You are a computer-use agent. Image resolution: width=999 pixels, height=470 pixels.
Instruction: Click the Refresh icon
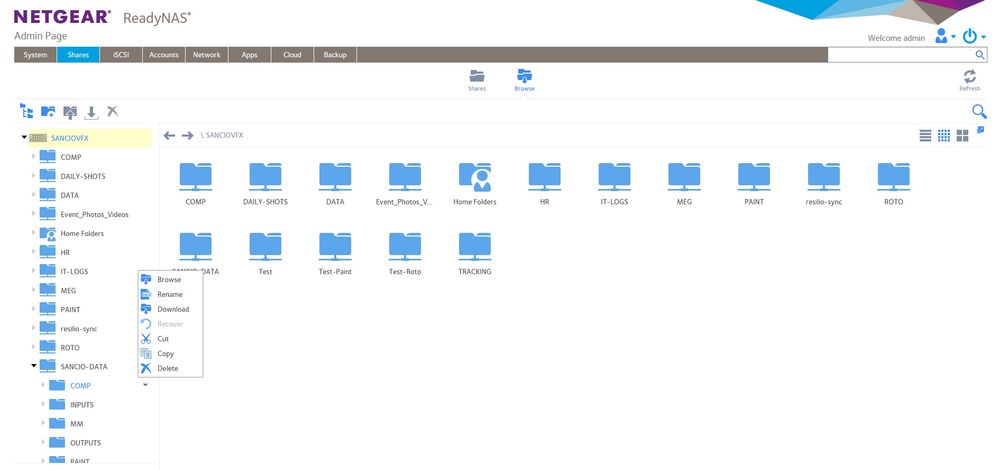(969, 79)
